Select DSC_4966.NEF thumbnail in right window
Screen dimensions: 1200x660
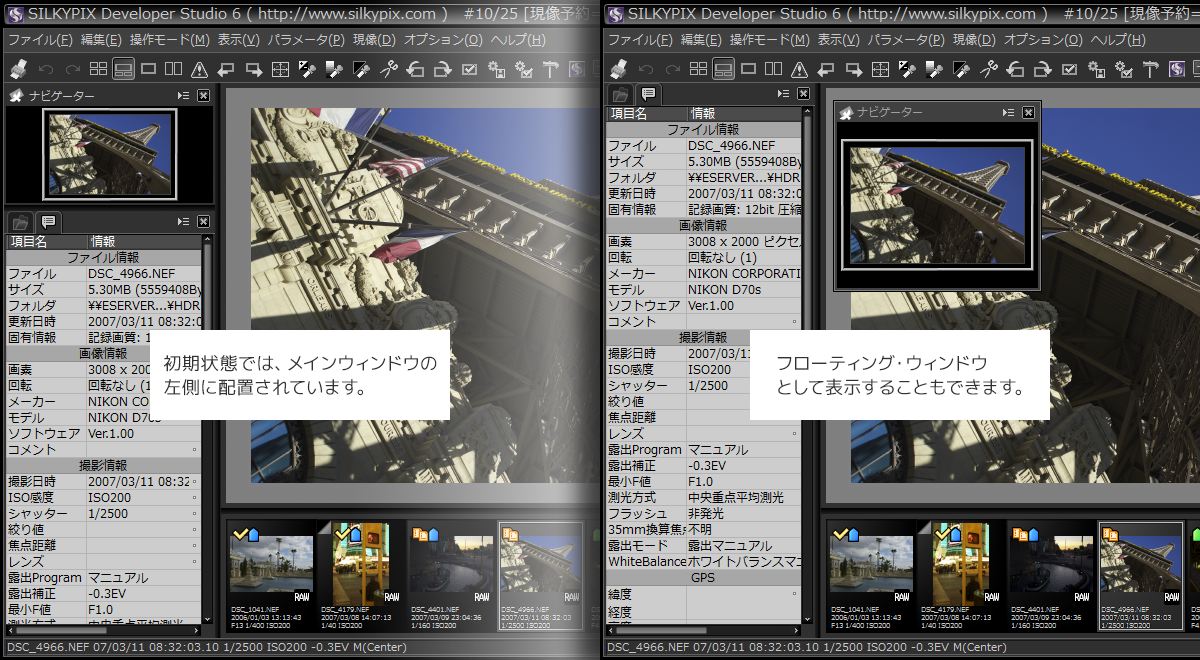click(x=1141, y=575)
